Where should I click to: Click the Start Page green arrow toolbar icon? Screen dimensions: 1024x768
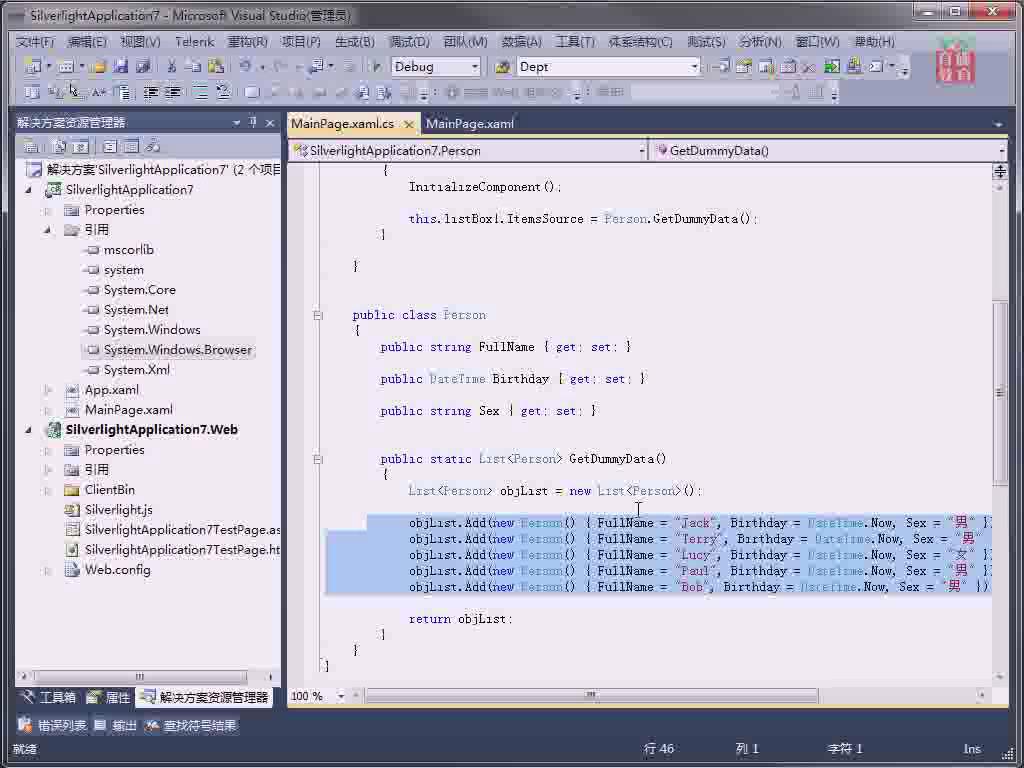832,66
